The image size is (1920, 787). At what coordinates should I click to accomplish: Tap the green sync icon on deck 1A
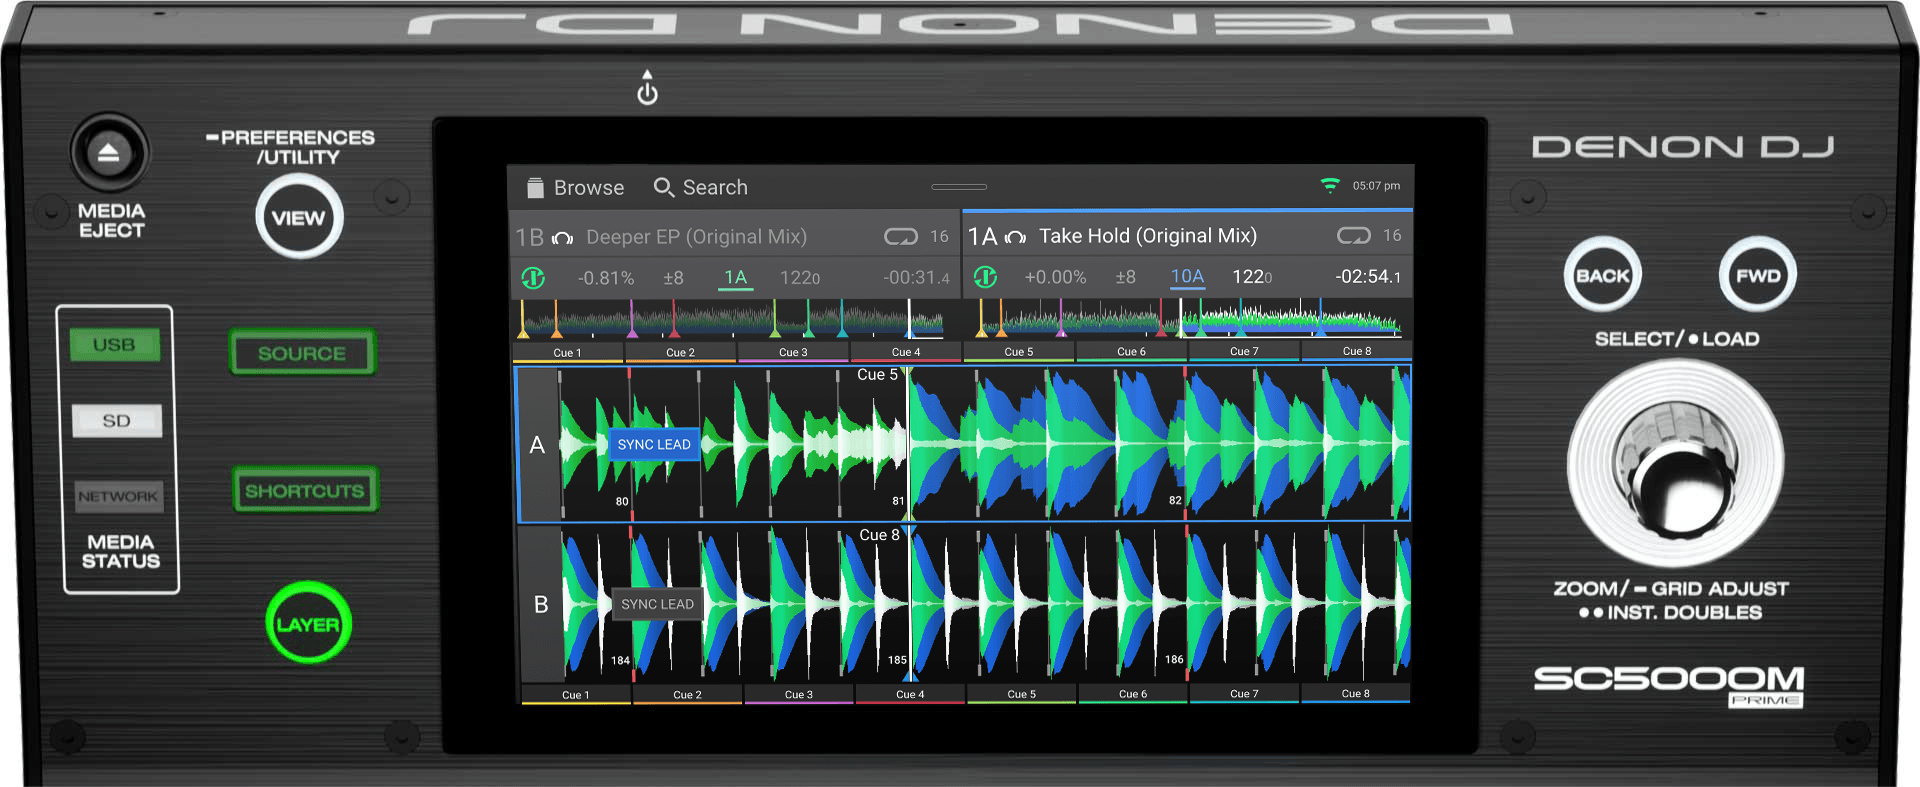pos(985,277)
